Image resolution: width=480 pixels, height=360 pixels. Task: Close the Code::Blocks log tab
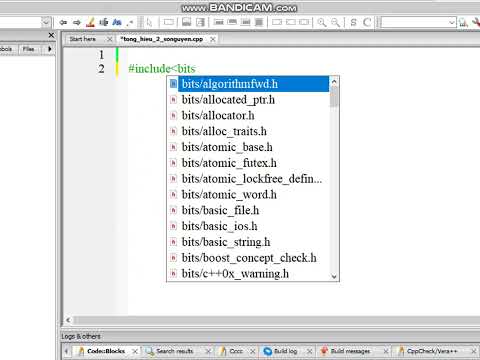pyautogui.click(x=135, y=351)
